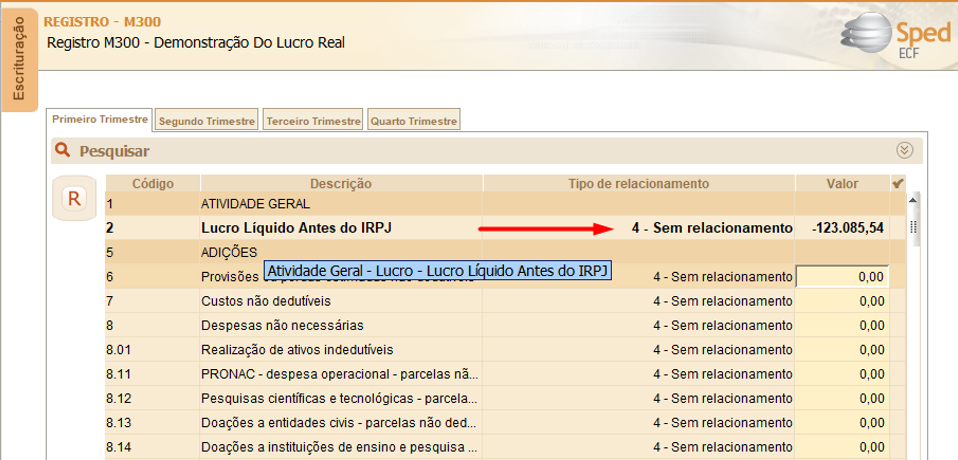Select Pesquisas científicas e tecnológicas row

coord(505,398)
